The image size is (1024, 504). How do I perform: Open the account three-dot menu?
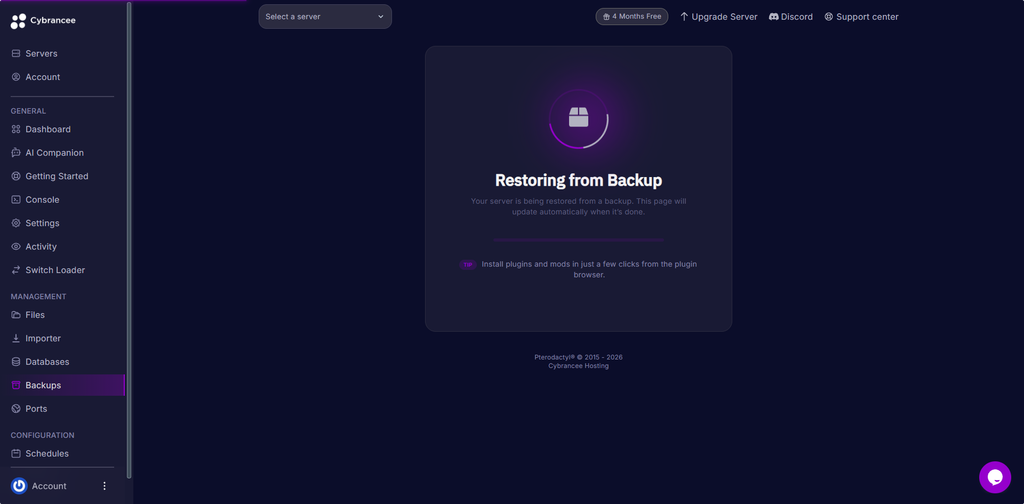[x=104, y=486]
